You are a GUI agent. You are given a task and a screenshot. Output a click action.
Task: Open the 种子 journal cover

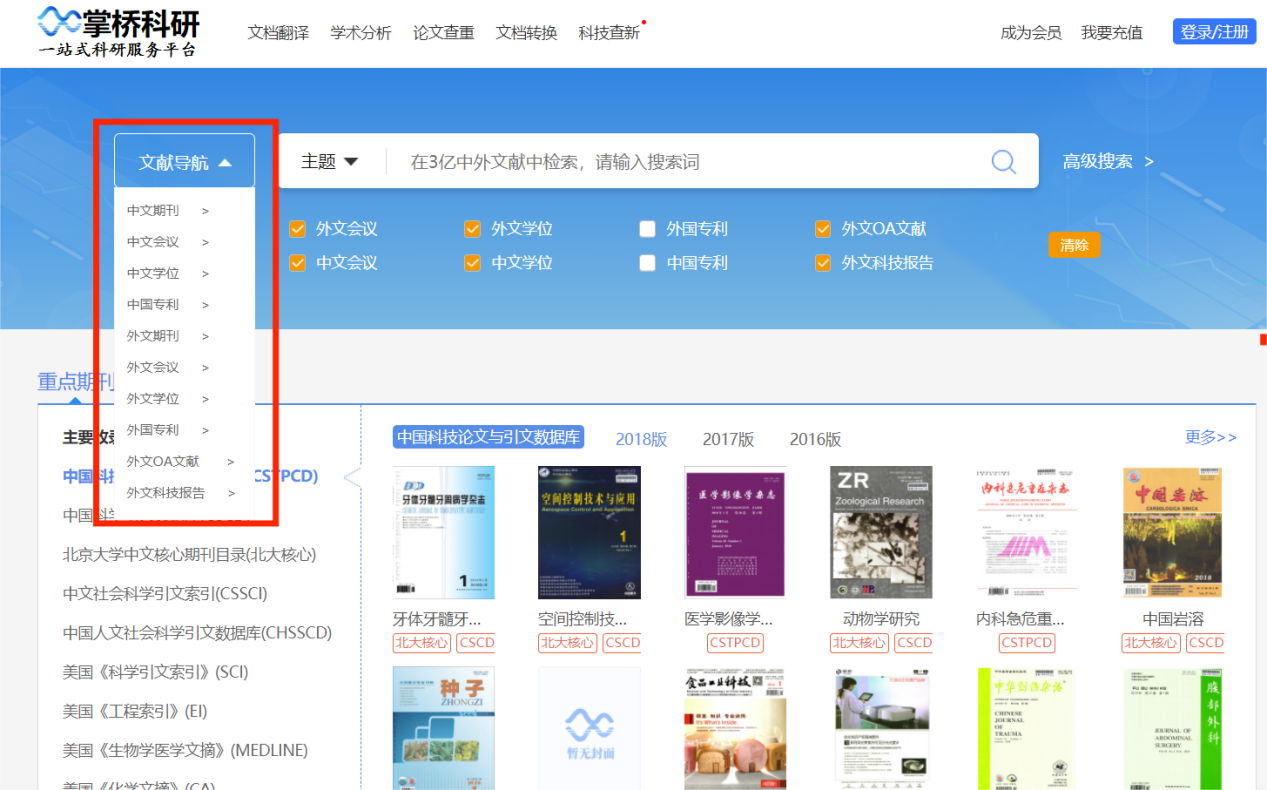(x=443, y=728)
